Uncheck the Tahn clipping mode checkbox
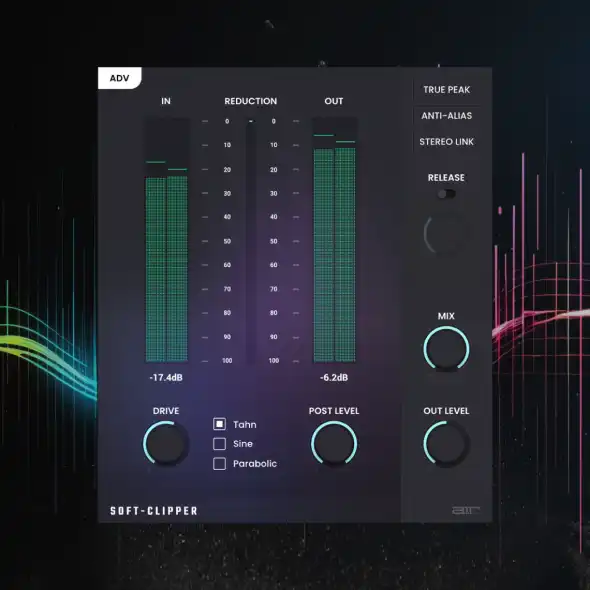This screenshot has height=590, width=590. tap(219, 424)
